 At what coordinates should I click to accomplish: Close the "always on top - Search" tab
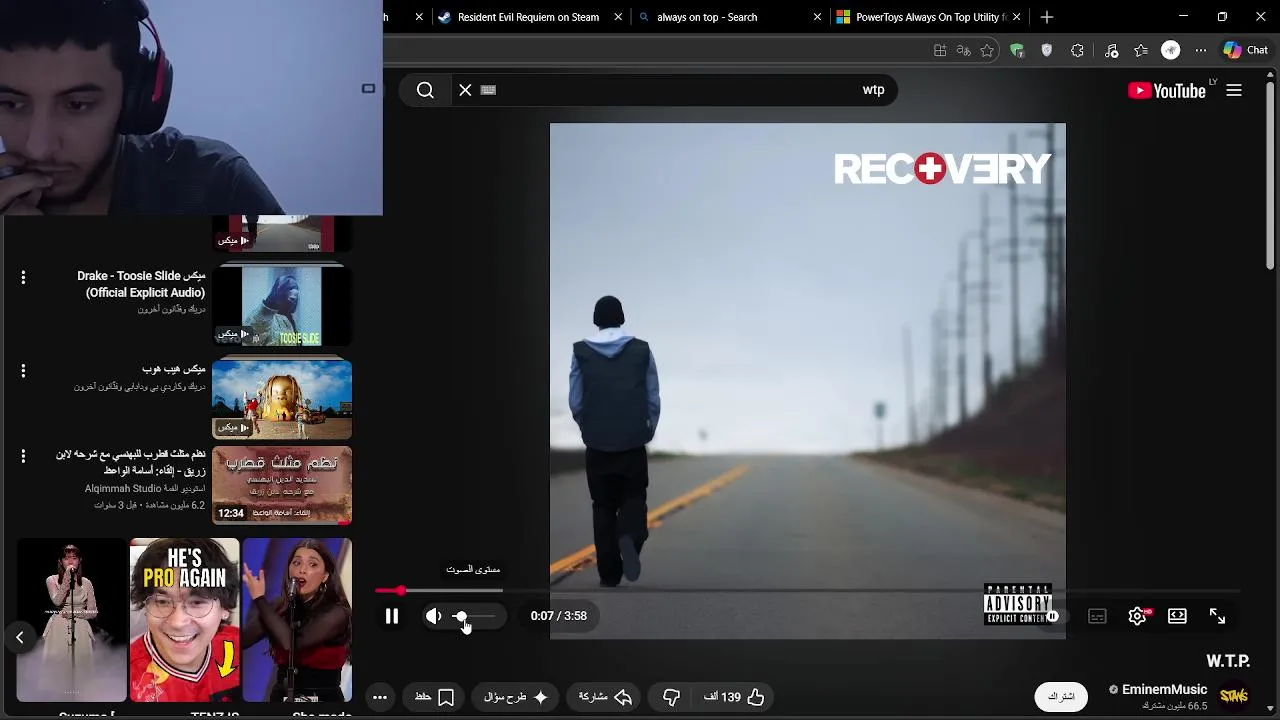coord(817,17)
